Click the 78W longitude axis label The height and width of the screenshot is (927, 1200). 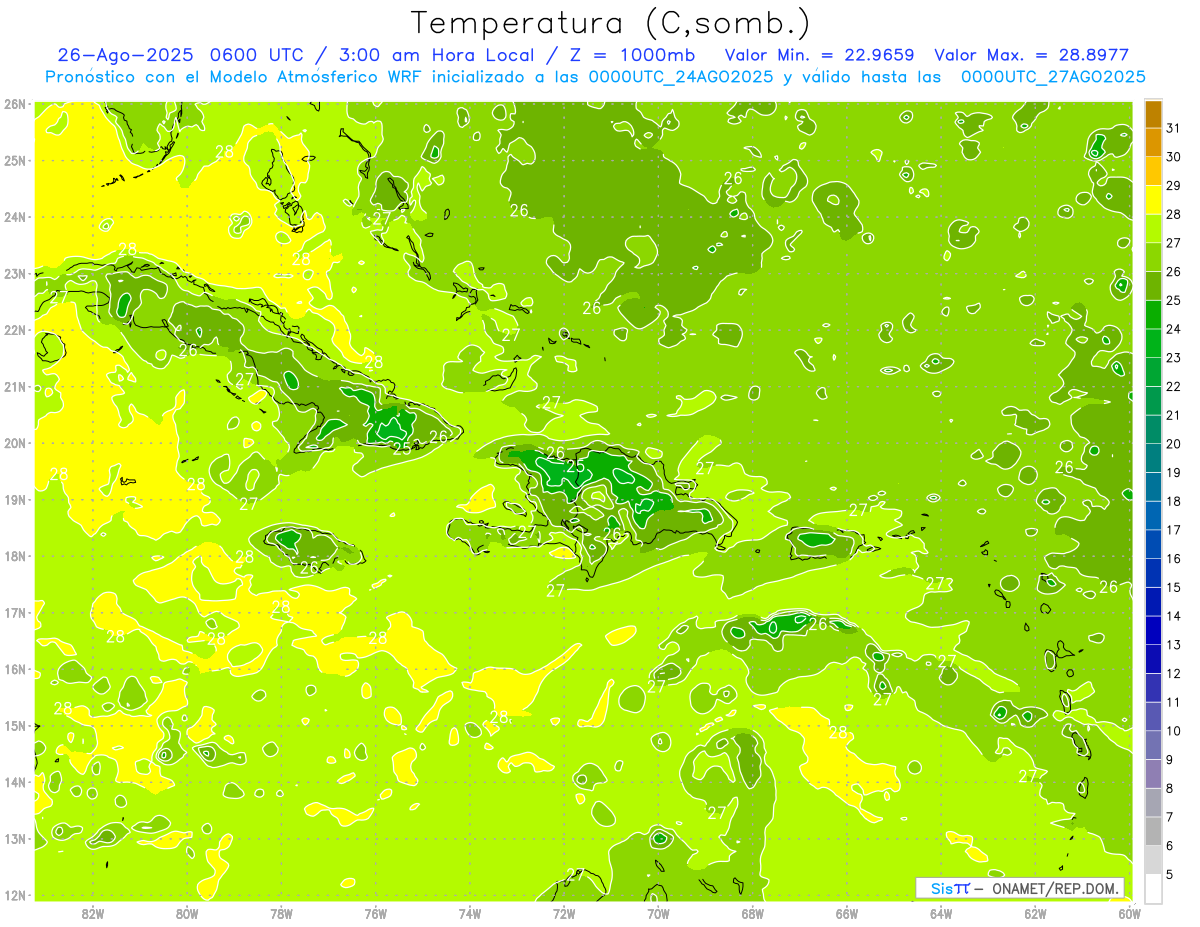(281, 913)
